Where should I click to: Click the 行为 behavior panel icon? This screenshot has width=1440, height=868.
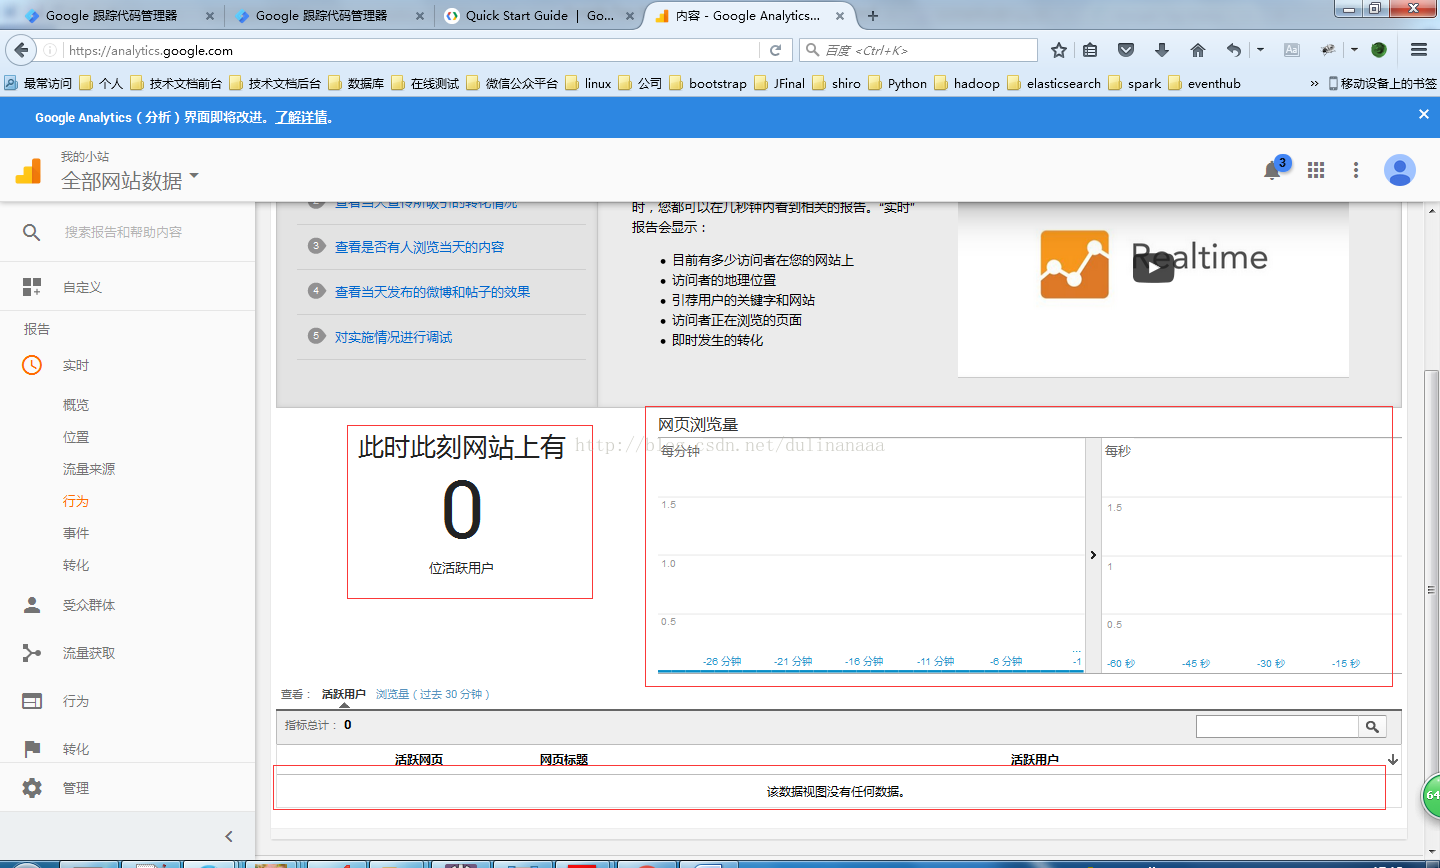coord(32,701)
